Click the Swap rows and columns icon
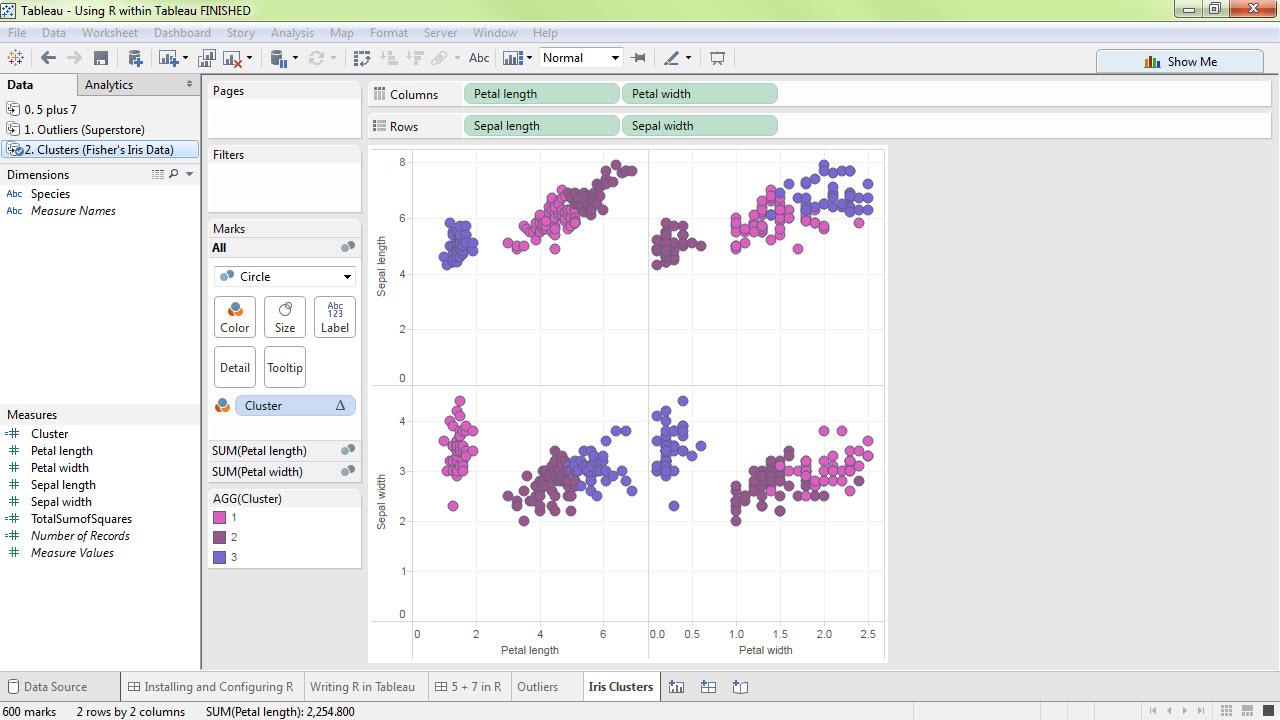The height and width of the screenshot is (720, 1280). [x=362, y=58]
